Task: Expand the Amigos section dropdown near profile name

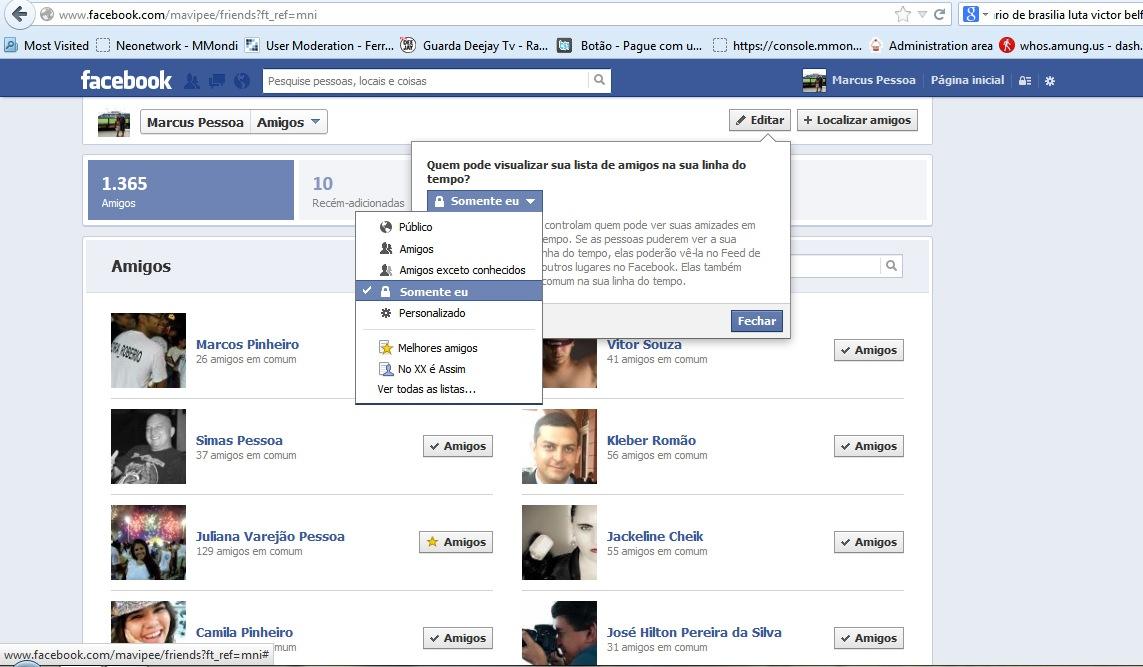Action: [289, 122]
